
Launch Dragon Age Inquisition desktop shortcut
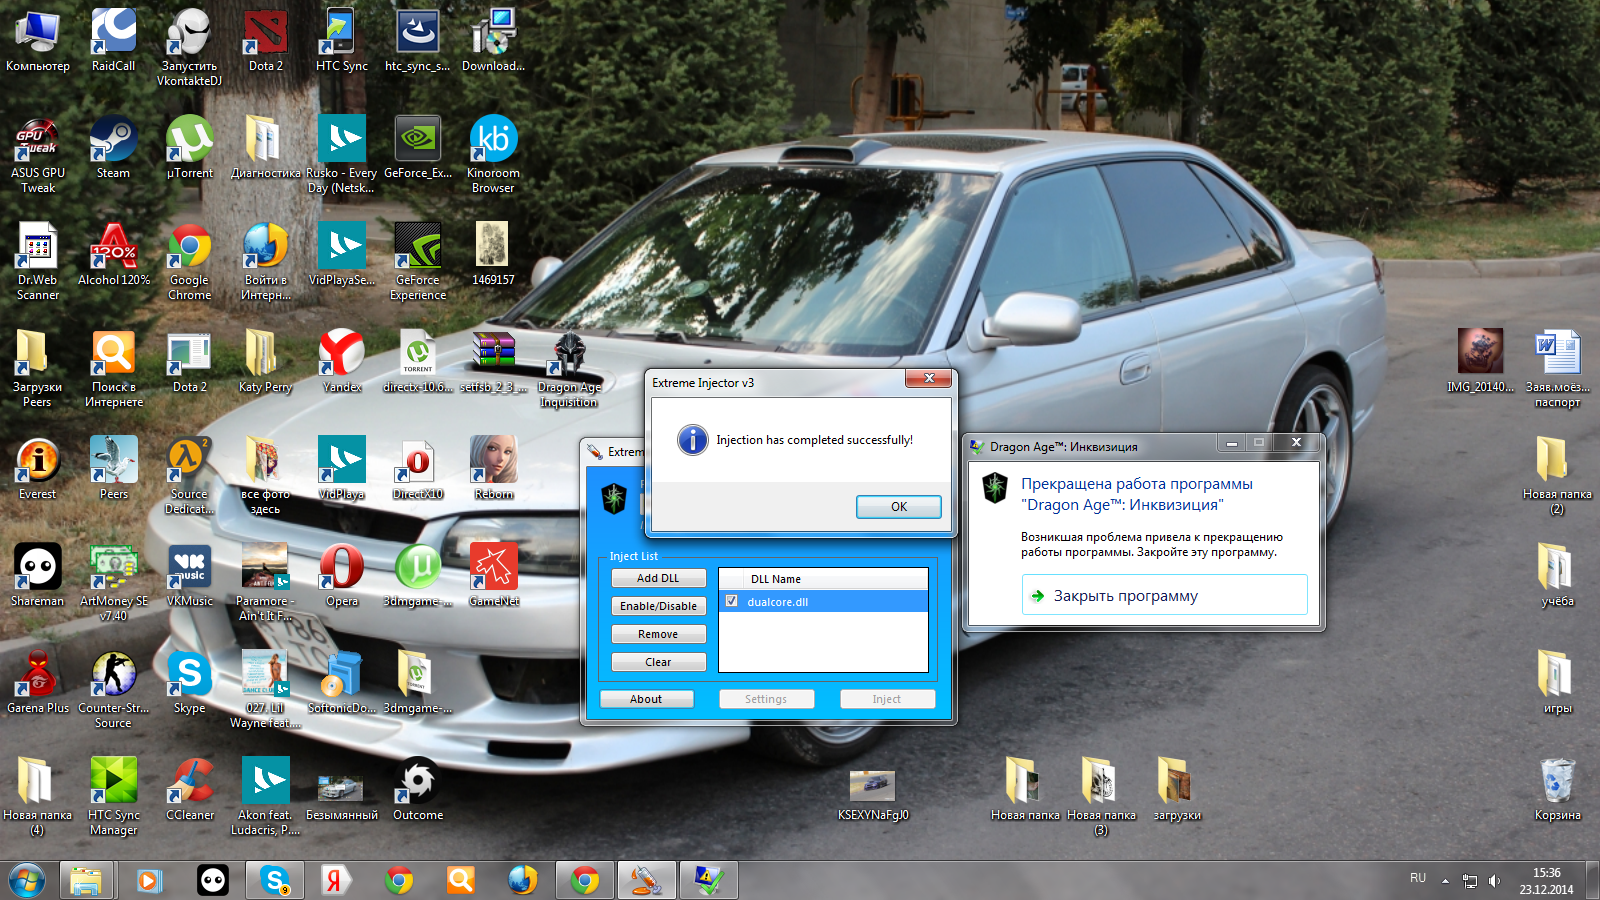coord(569,369)
